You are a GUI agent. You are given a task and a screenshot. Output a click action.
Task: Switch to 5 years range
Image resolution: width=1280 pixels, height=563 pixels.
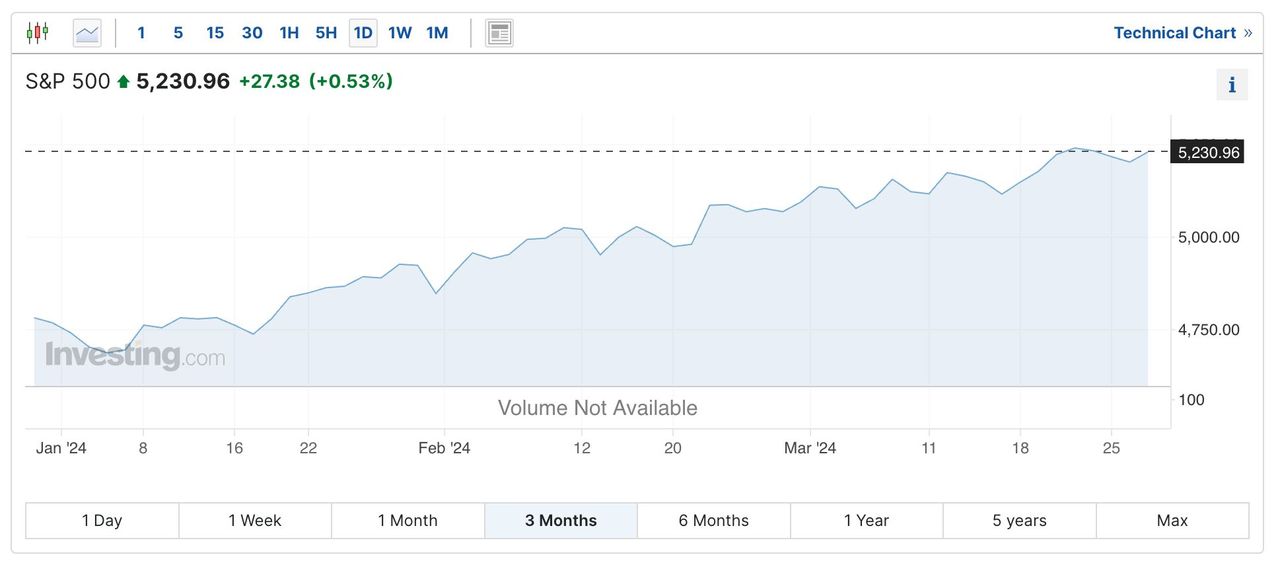[x=1019, y=520]
